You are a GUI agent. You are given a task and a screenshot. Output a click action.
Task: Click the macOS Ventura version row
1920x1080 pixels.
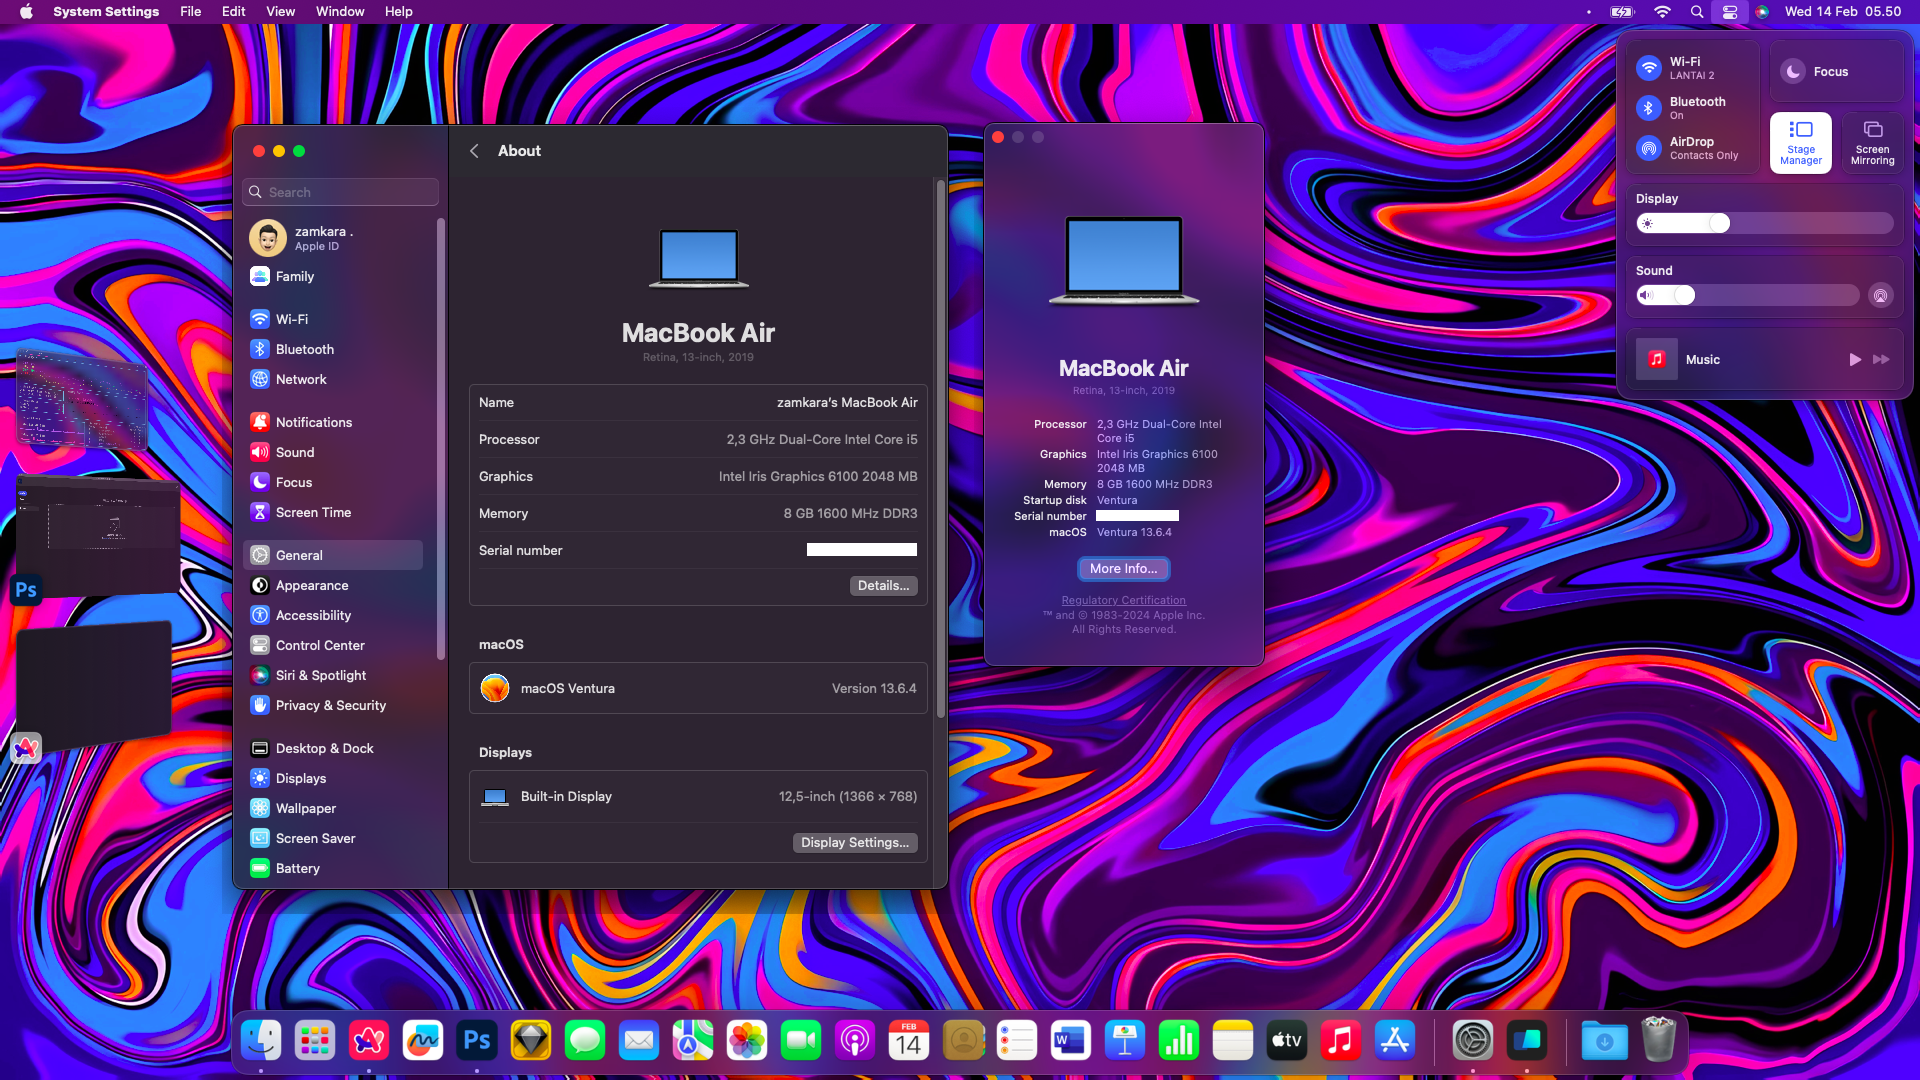point(698,688)
